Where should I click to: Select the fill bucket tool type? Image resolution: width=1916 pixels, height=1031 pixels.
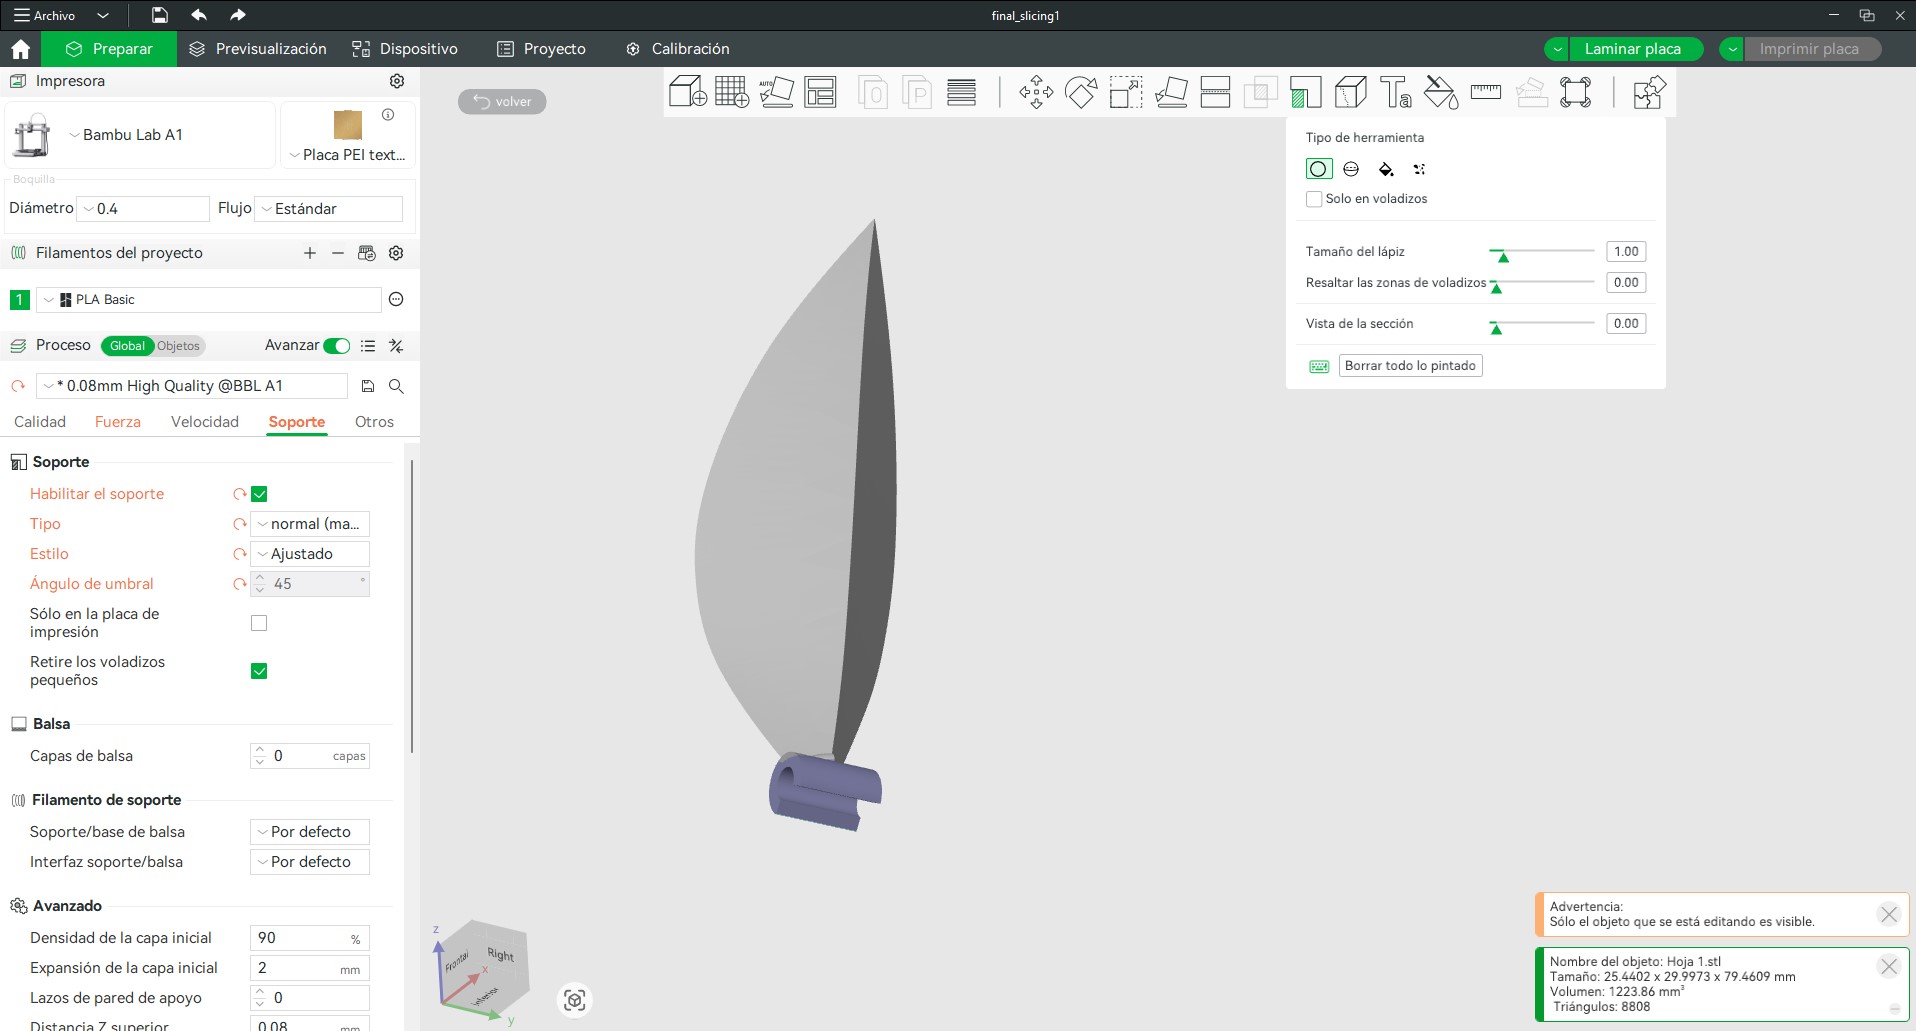click(1386, 169)
